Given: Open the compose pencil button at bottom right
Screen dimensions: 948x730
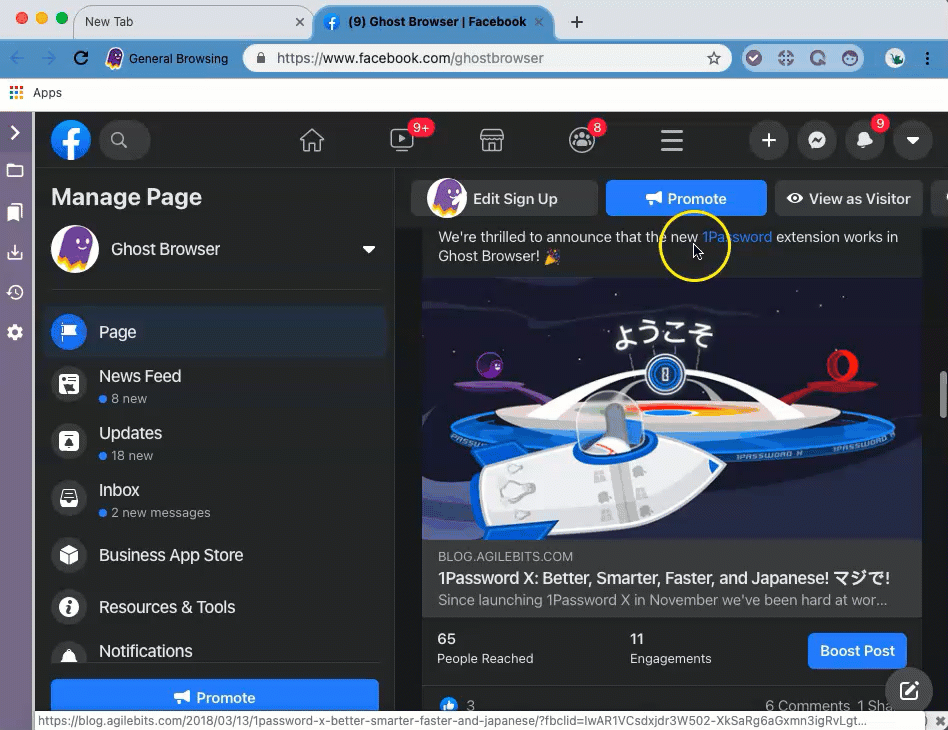Looking at the screenshot, I should [x=908, y=690].
